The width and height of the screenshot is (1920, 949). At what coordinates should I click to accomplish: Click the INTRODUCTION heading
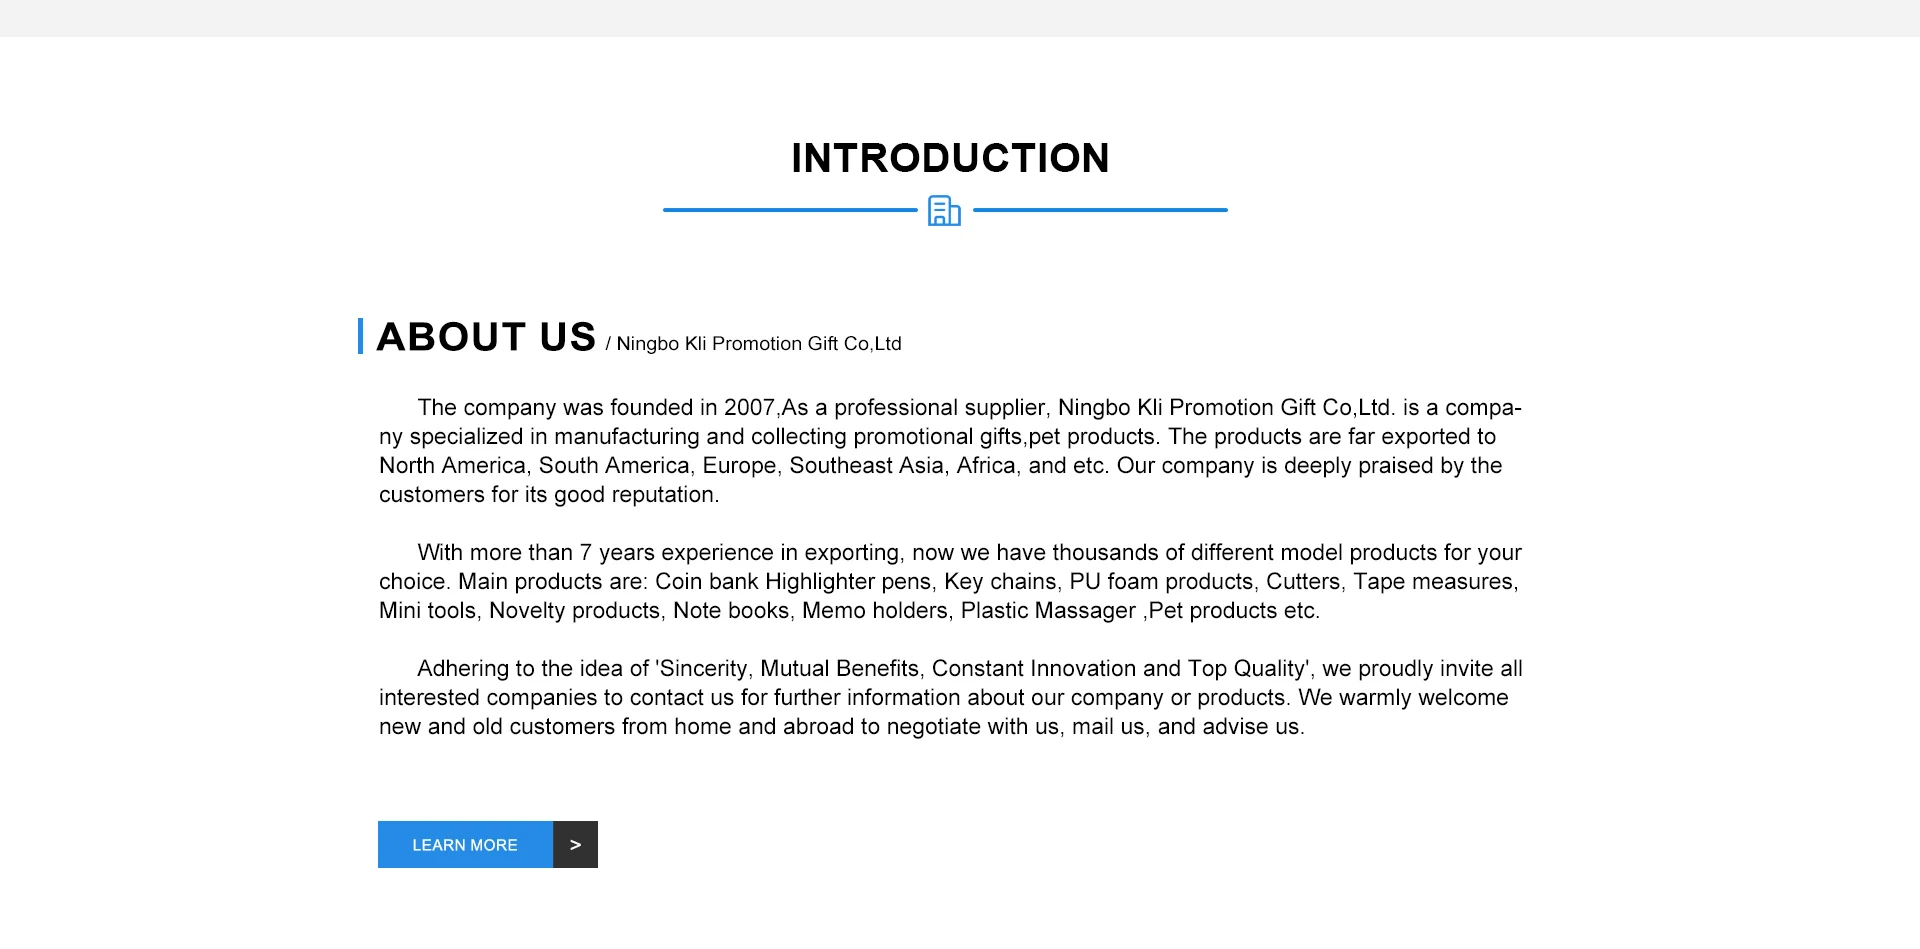950,158
